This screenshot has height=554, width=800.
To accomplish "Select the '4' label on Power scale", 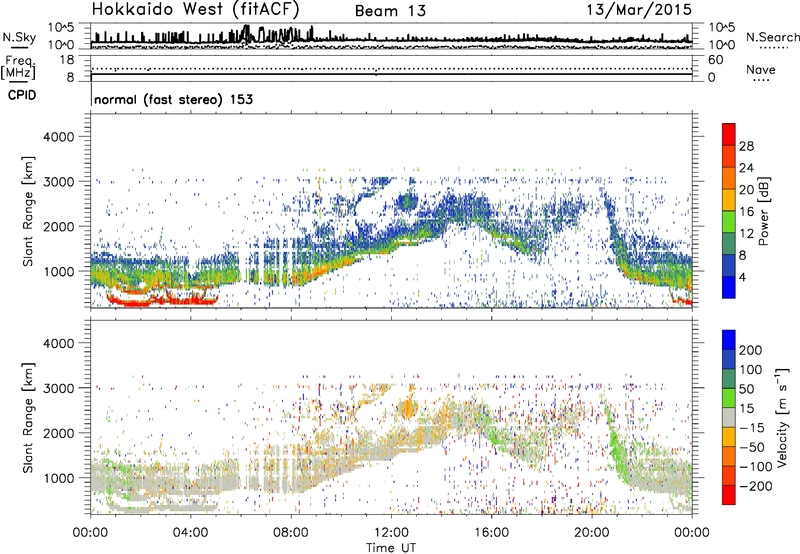I will point(742,276).
